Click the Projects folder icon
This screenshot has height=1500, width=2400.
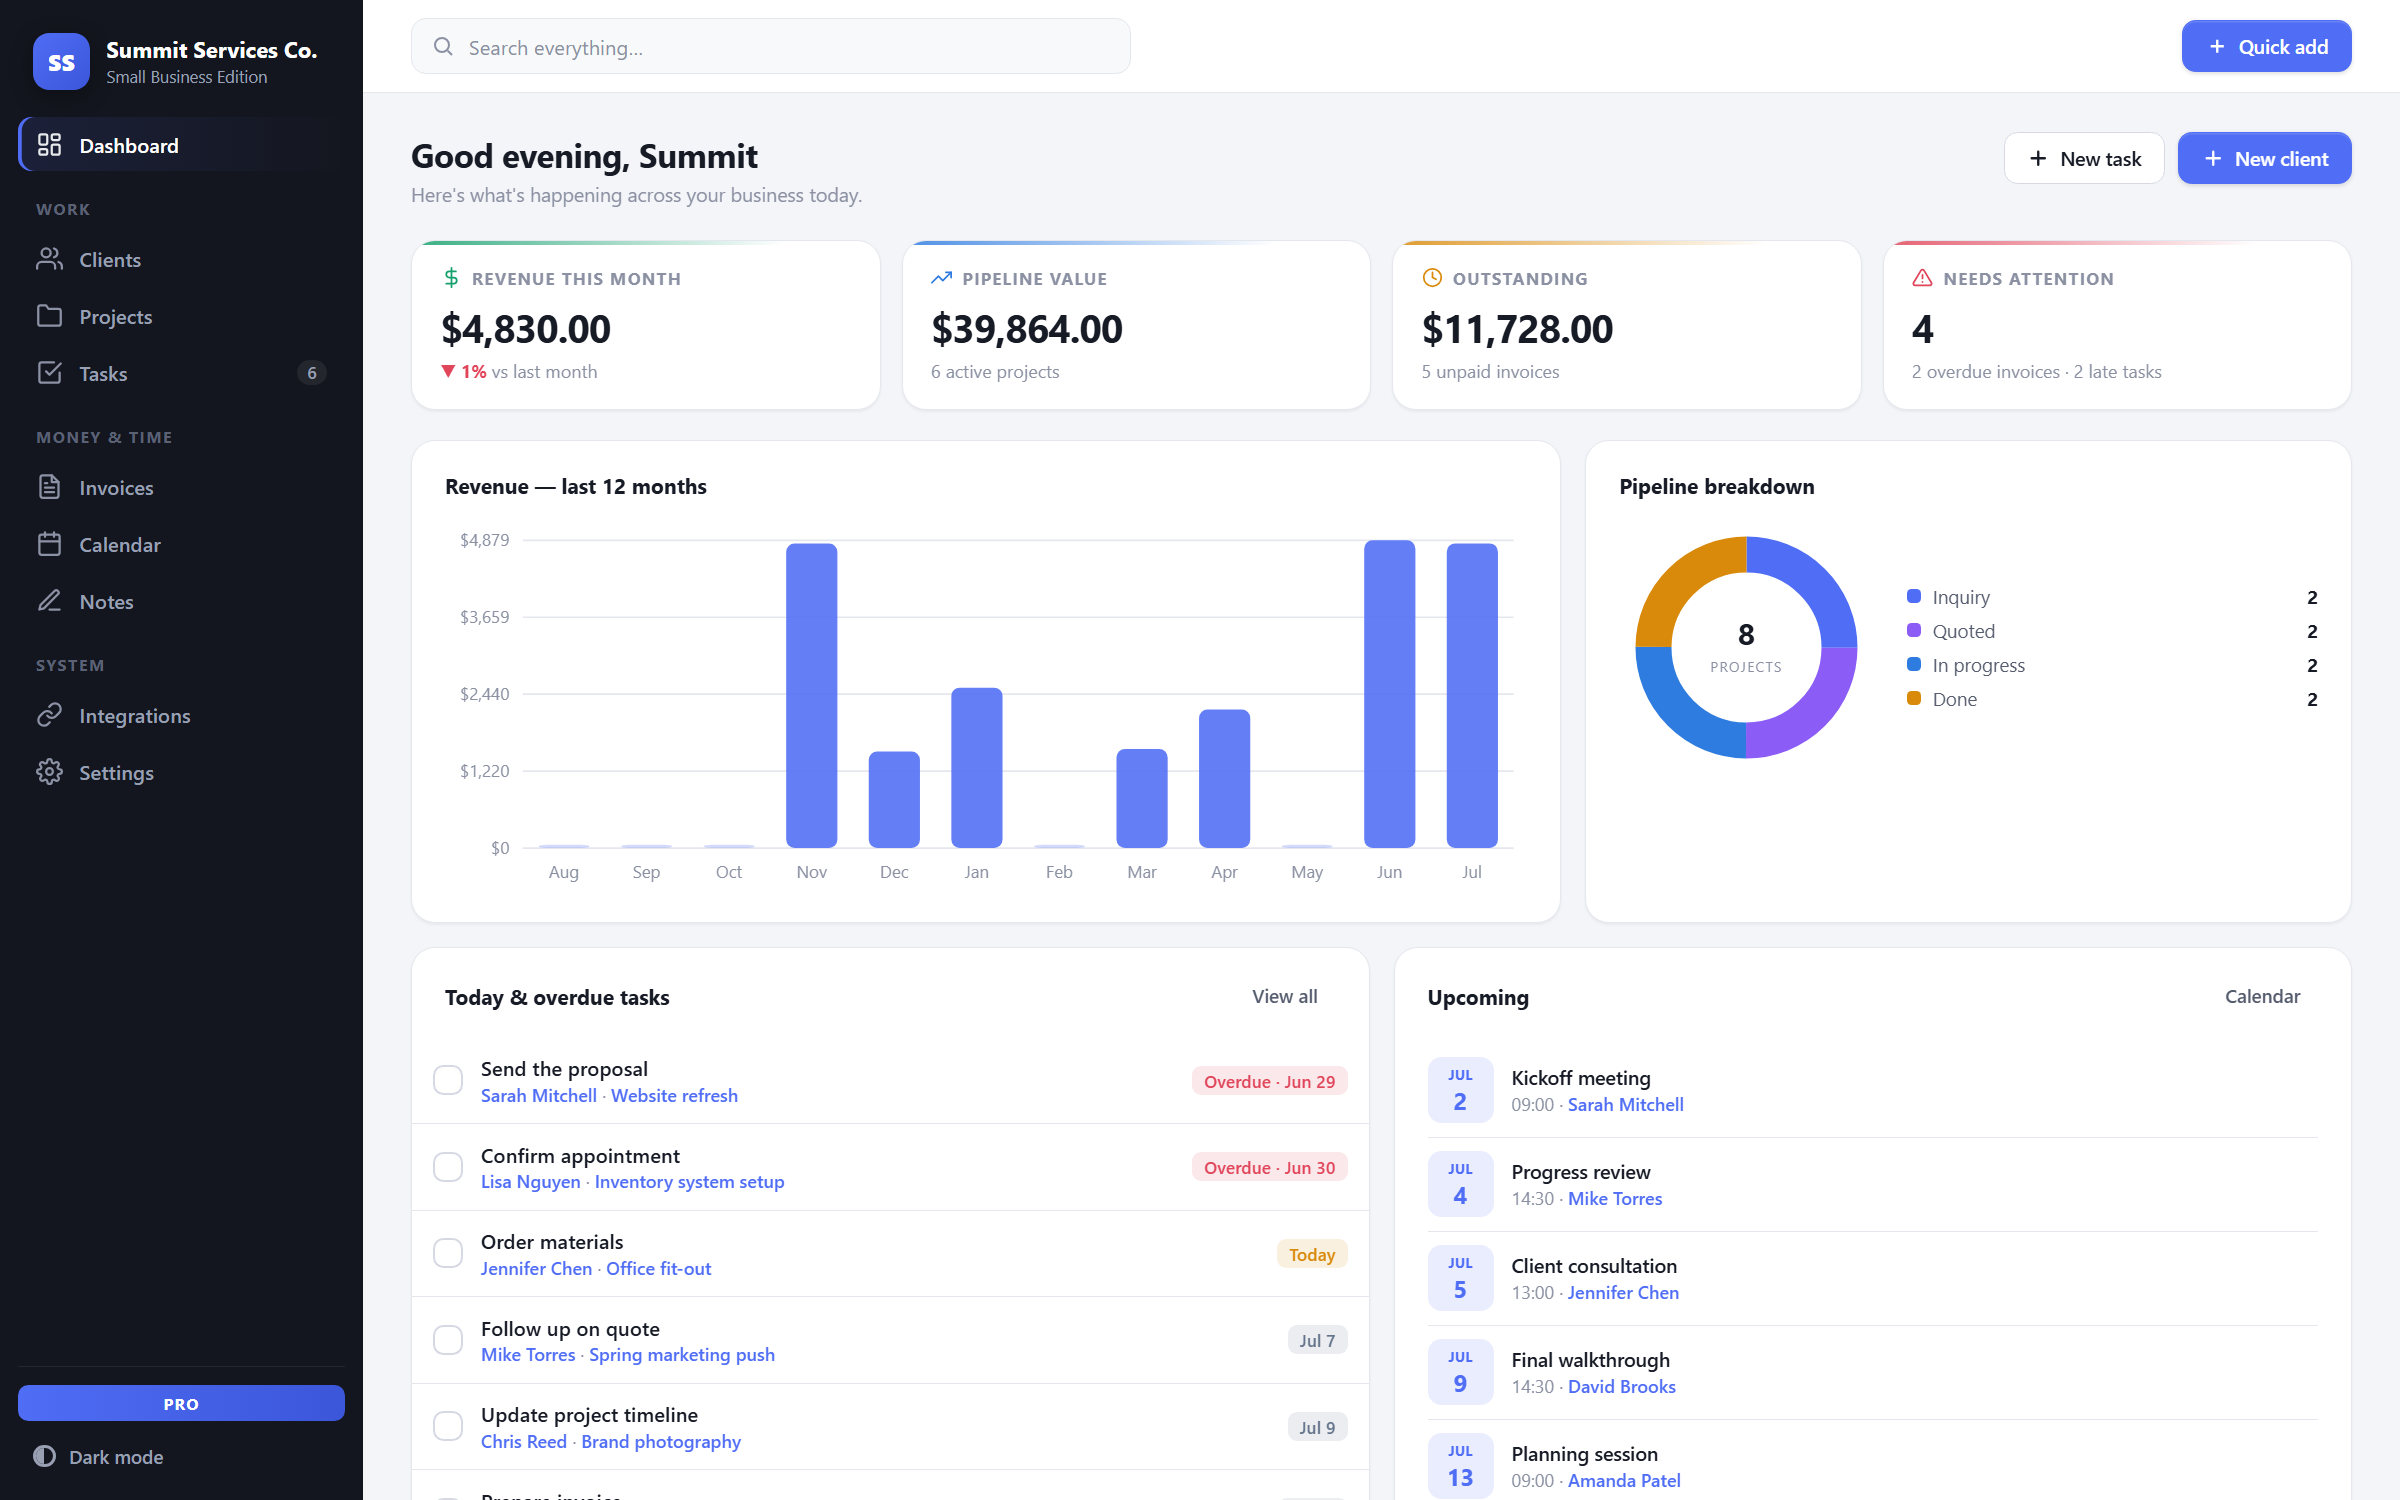(x=49, y=316)
